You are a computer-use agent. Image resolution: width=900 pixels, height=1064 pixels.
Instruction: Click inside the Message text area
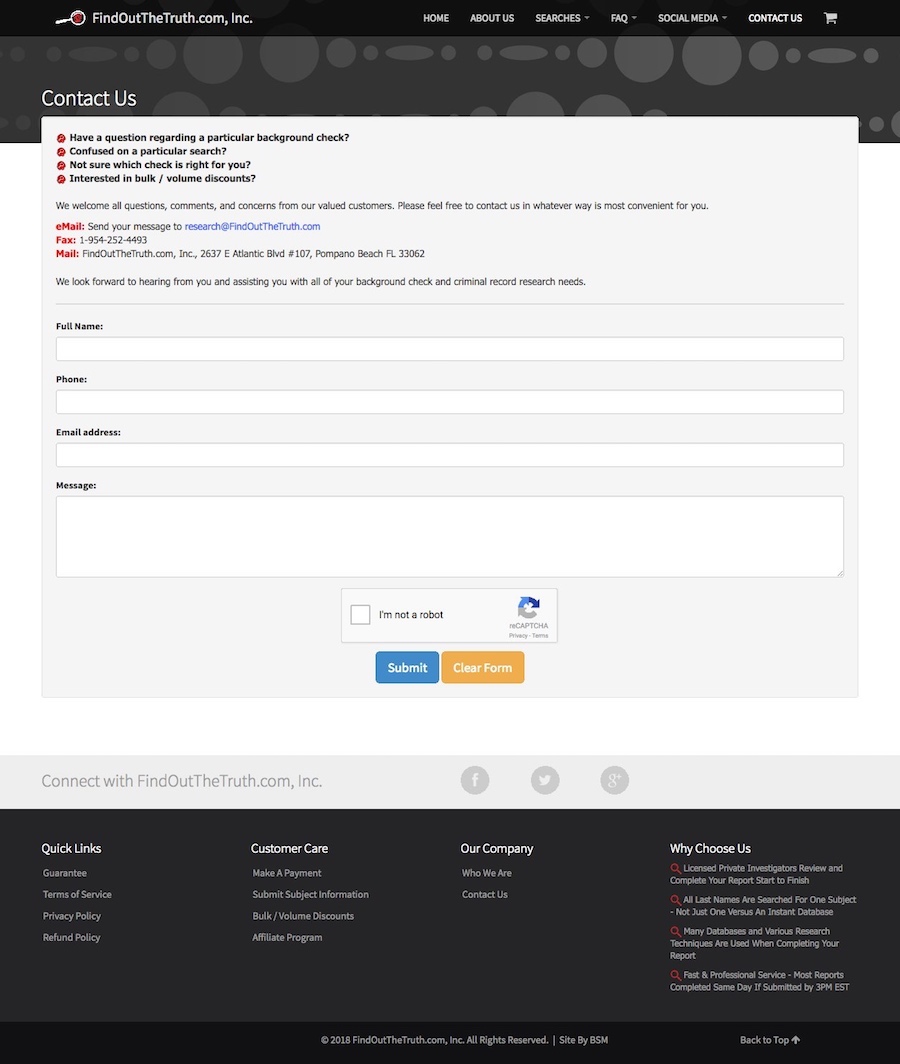(450, 537)
